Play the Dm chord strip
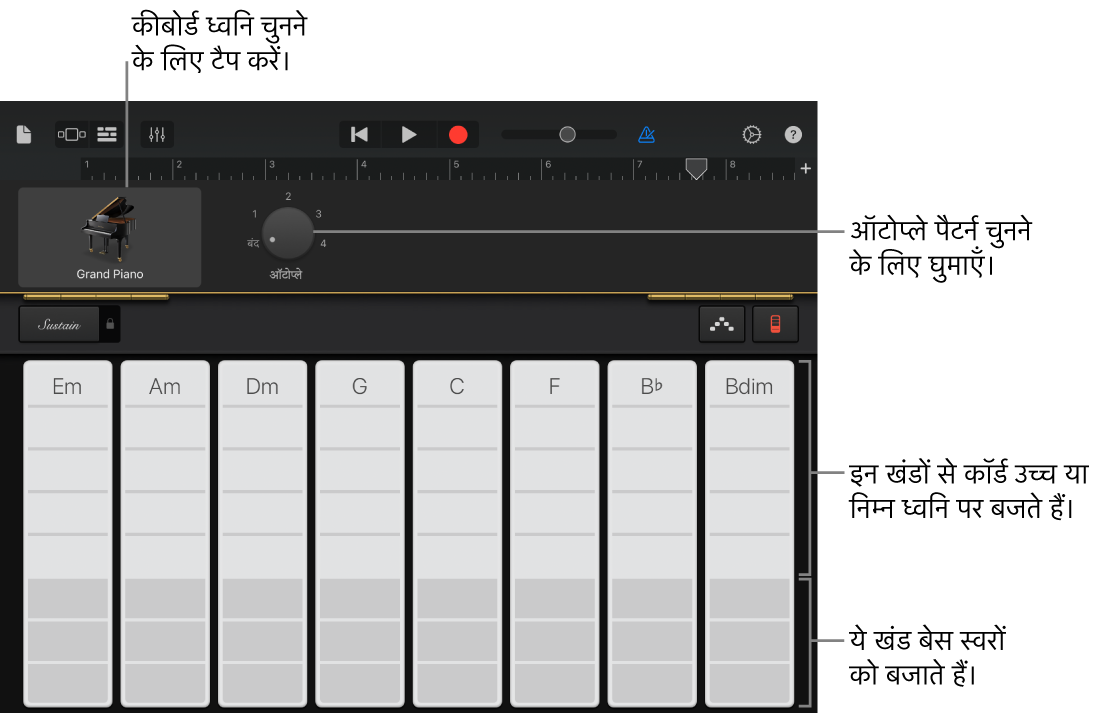This screenshot has height=713, width=1099. [x=262, y=533]
